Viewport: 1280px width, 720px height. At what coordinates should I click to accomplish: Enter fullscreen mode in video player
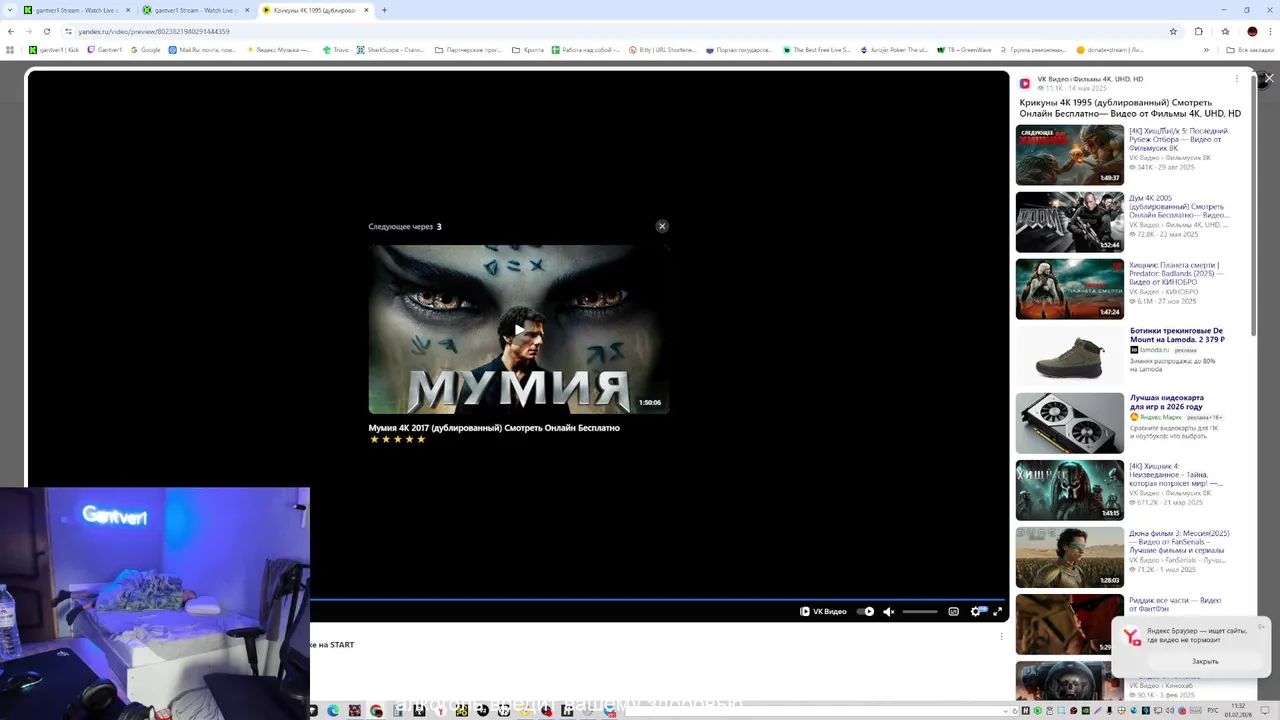click(997, 611)
